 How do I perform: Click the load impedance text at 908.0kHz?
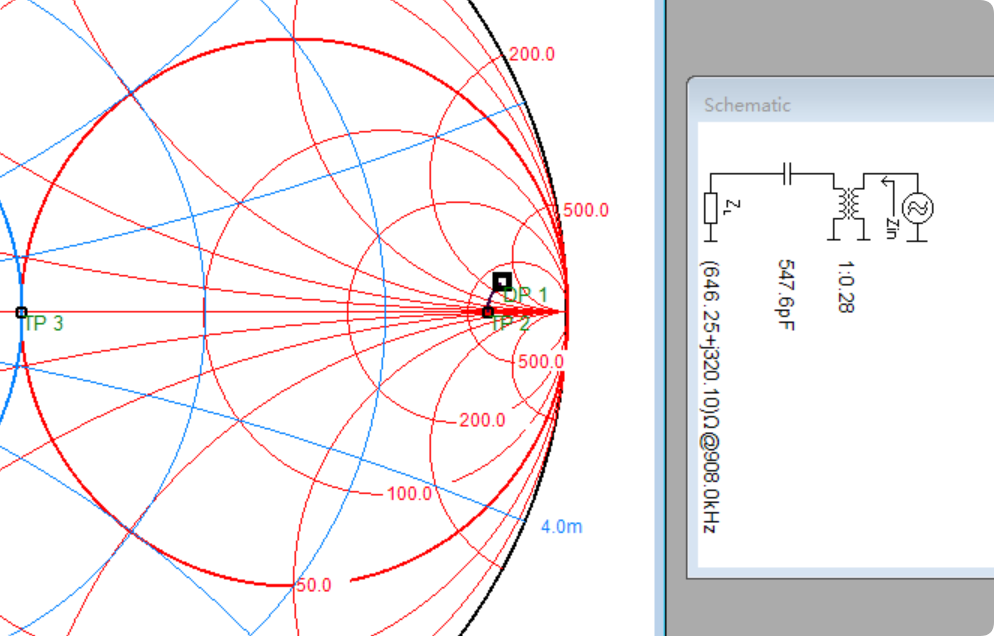tap(710, 397)
